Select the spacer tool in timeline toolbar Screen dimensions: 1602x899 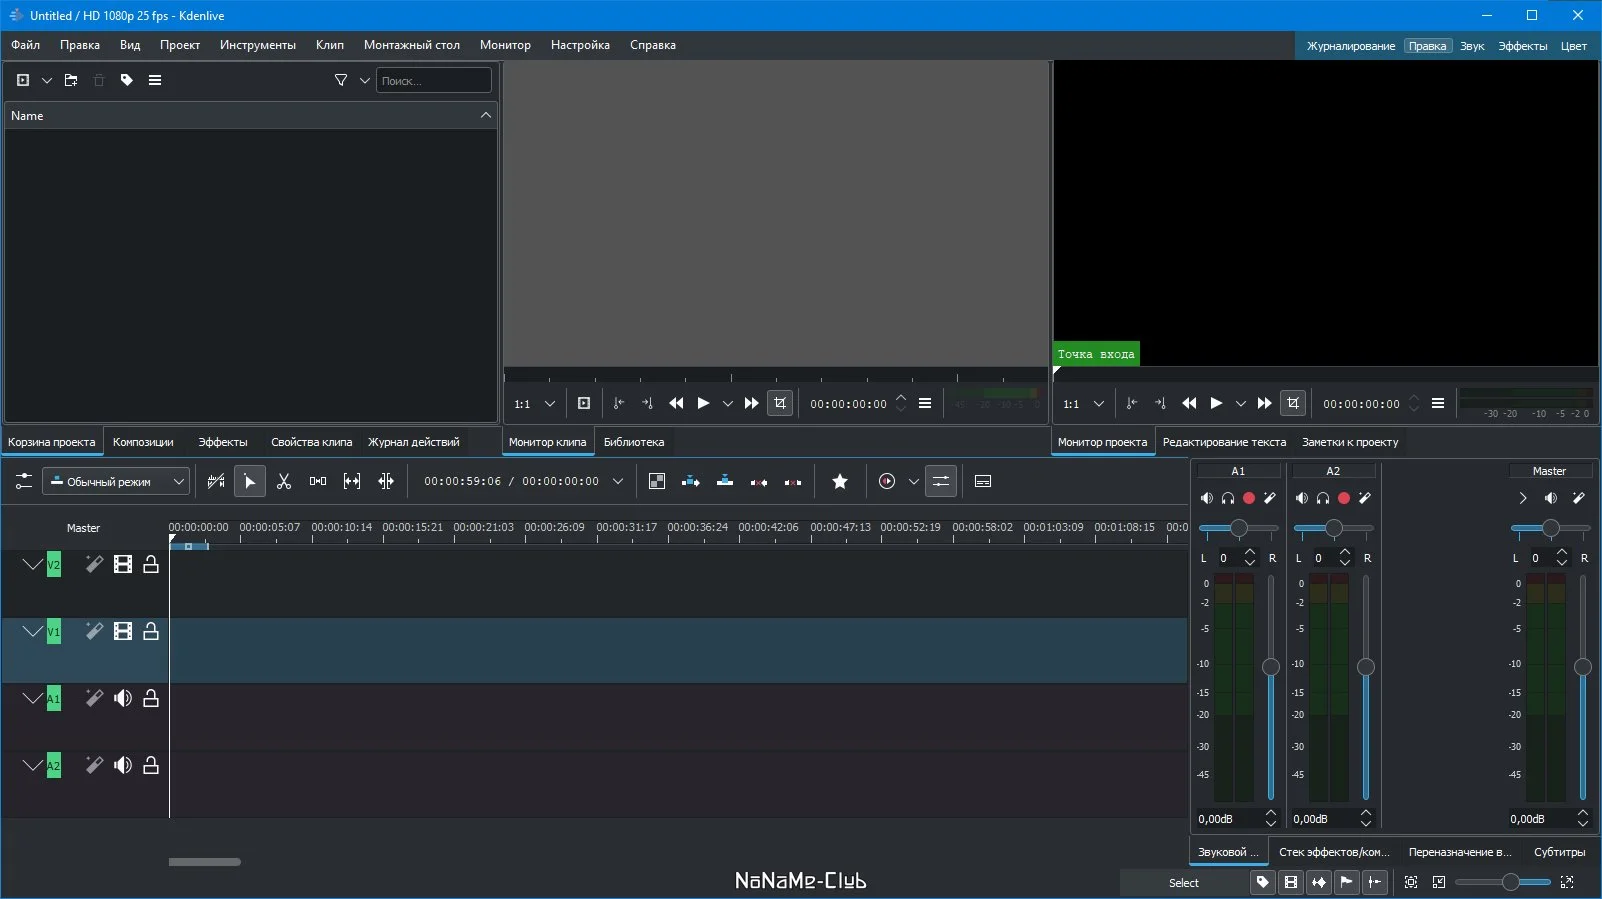pyautogui.click(x=318, y=482)
